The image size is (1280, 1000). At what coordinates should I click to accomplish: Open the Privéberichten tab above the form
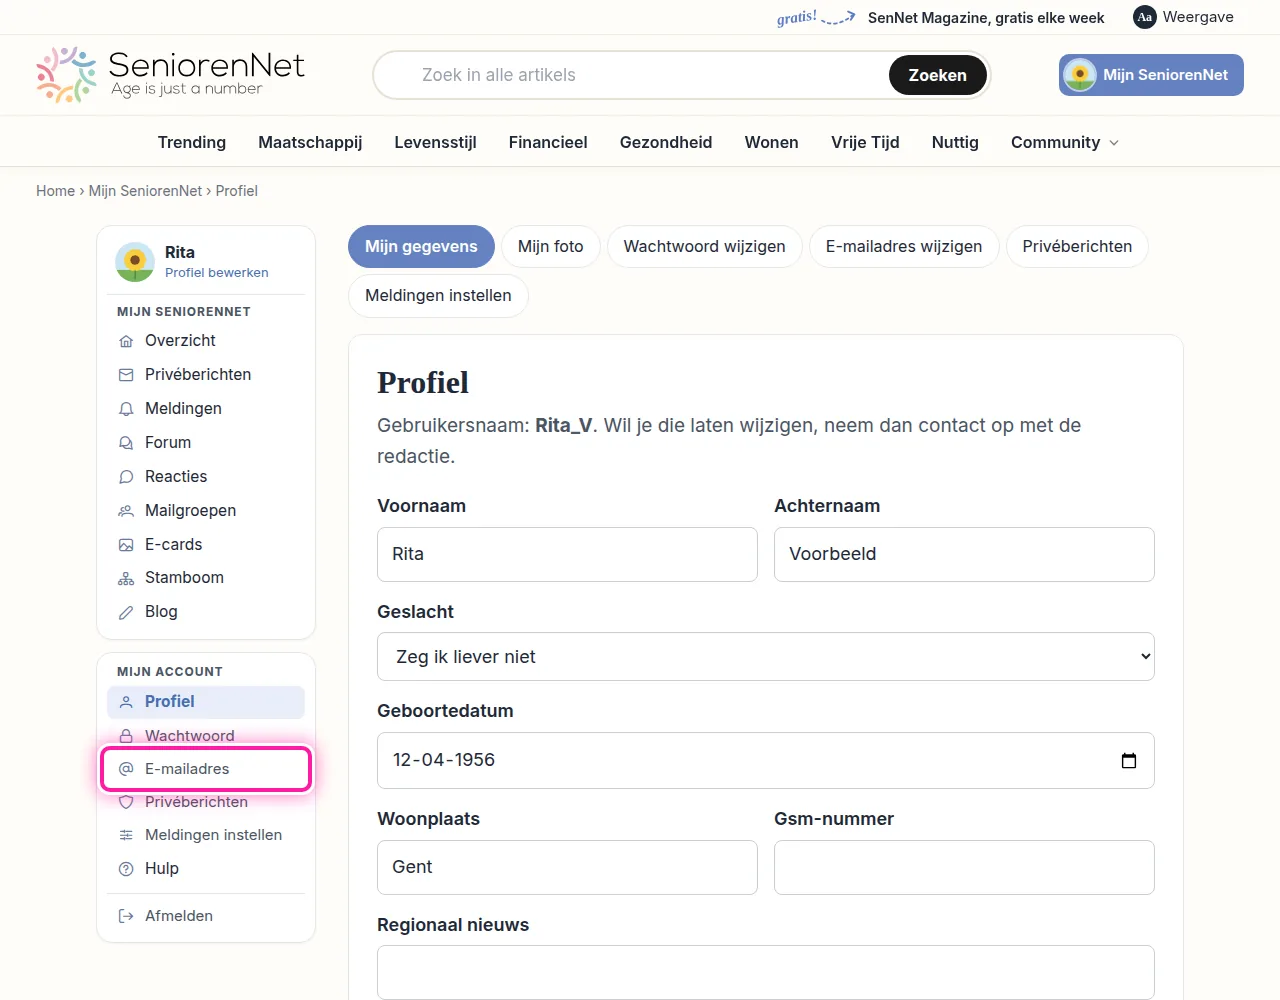point(1077,247)
